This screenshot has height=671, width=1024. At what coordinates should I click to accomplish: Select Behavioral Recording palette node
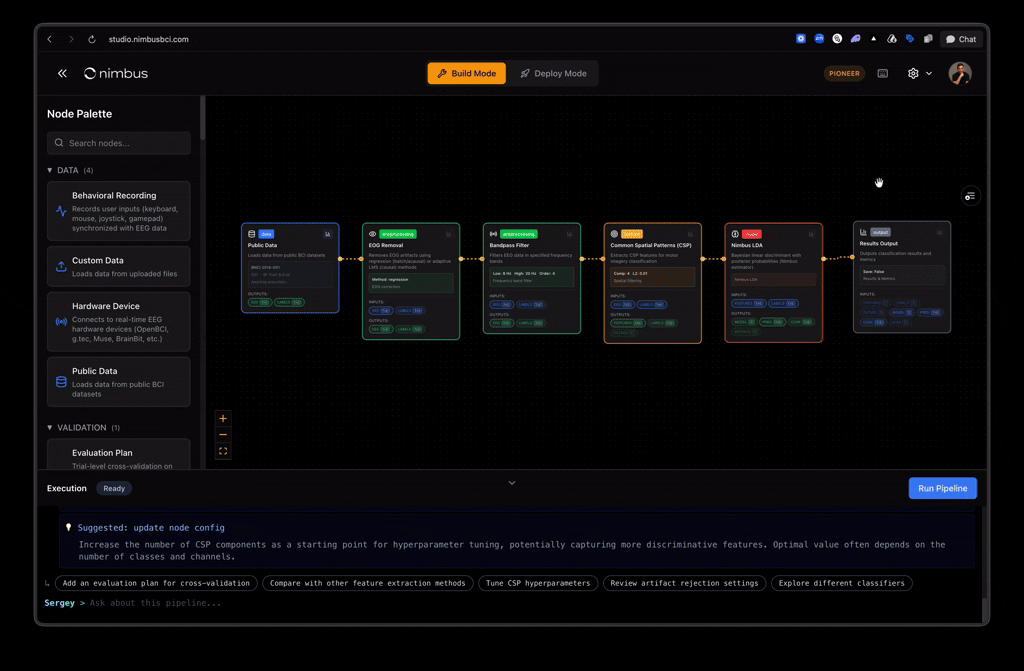click(119, 211)
